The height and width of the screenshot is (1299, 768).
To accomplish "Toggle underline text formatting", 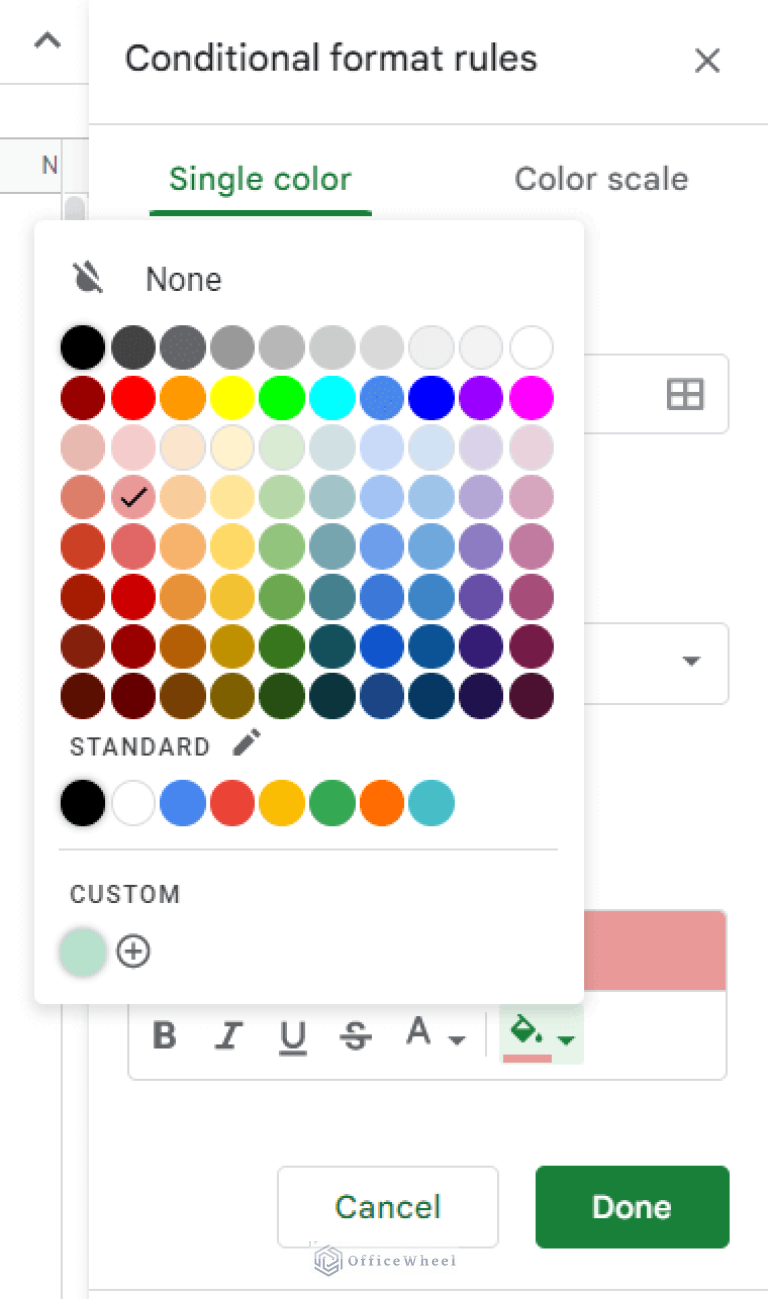I will click(292, 1037).
